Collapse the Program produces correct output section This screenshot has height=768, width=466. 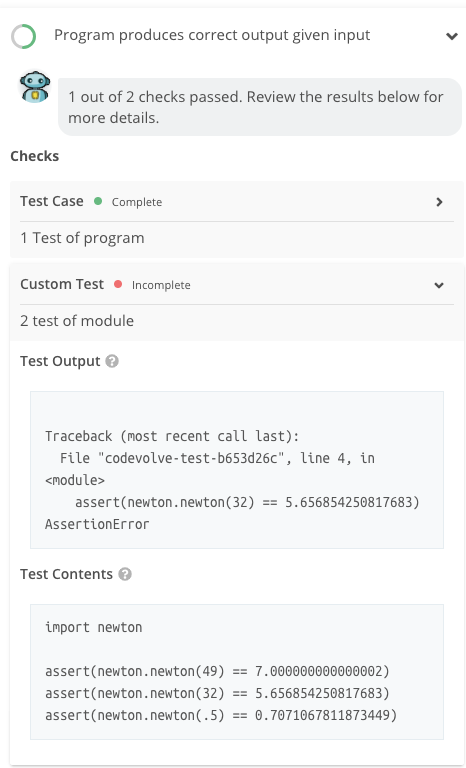451,36
